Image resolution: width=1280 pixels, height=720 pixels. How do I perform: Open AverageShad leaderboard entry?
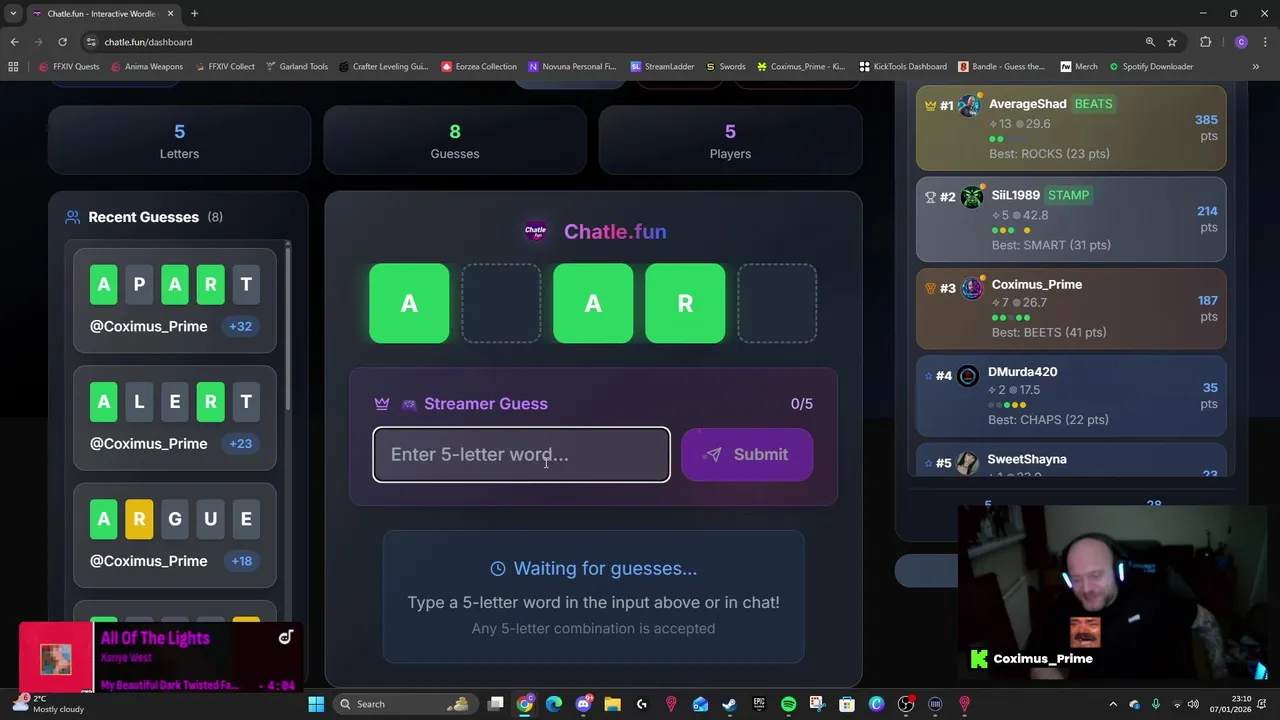pos(1071,128)
